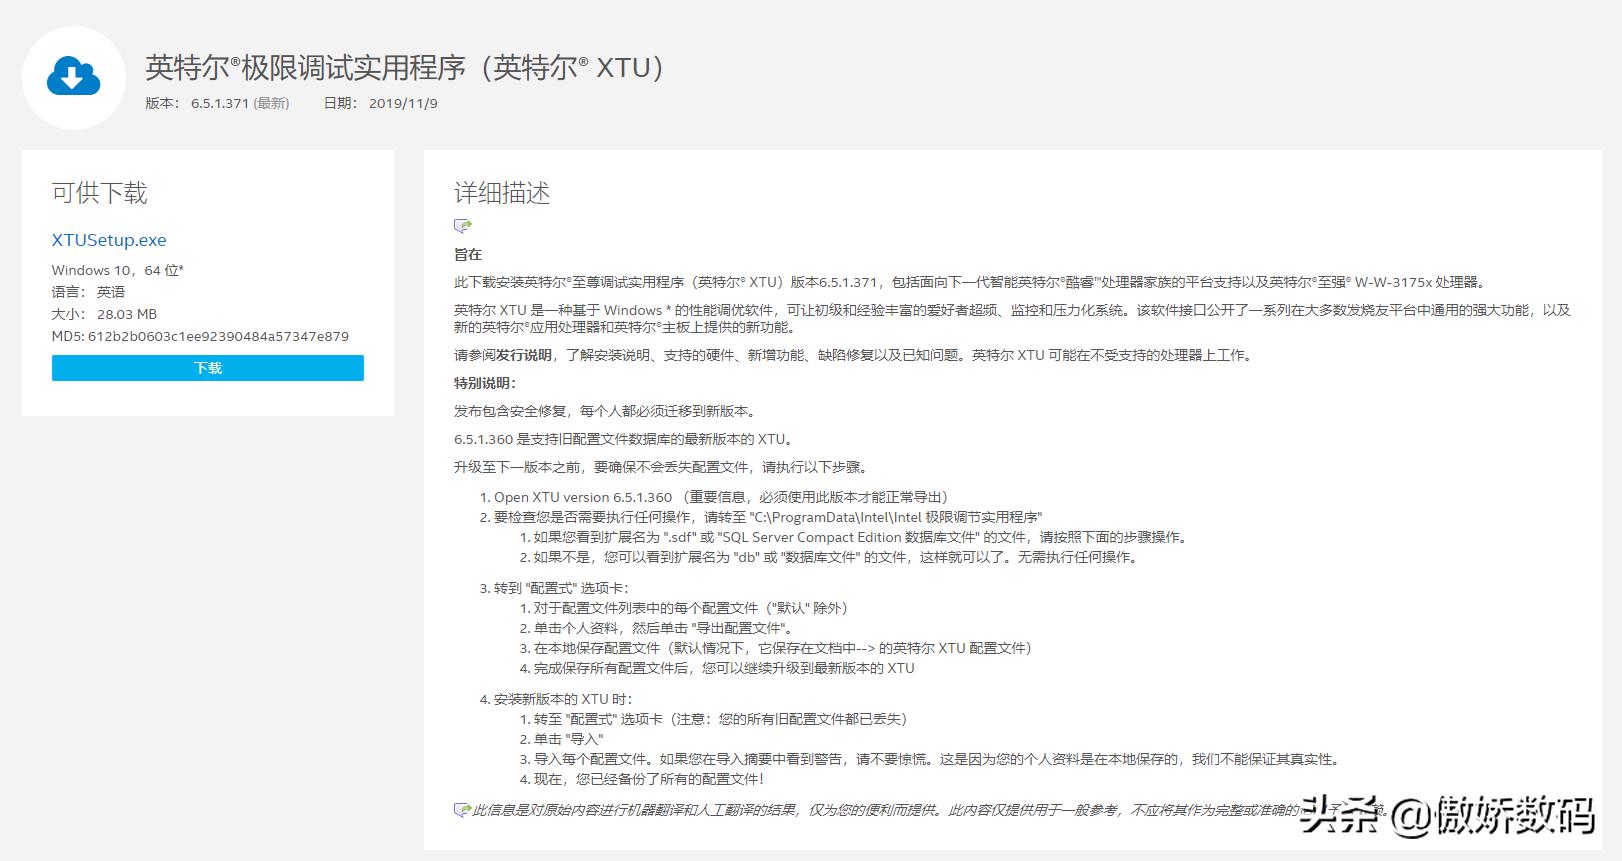Click version number 6.5.1.371 in header
The width and height of the screenshot is (1622, 861).
220,103
